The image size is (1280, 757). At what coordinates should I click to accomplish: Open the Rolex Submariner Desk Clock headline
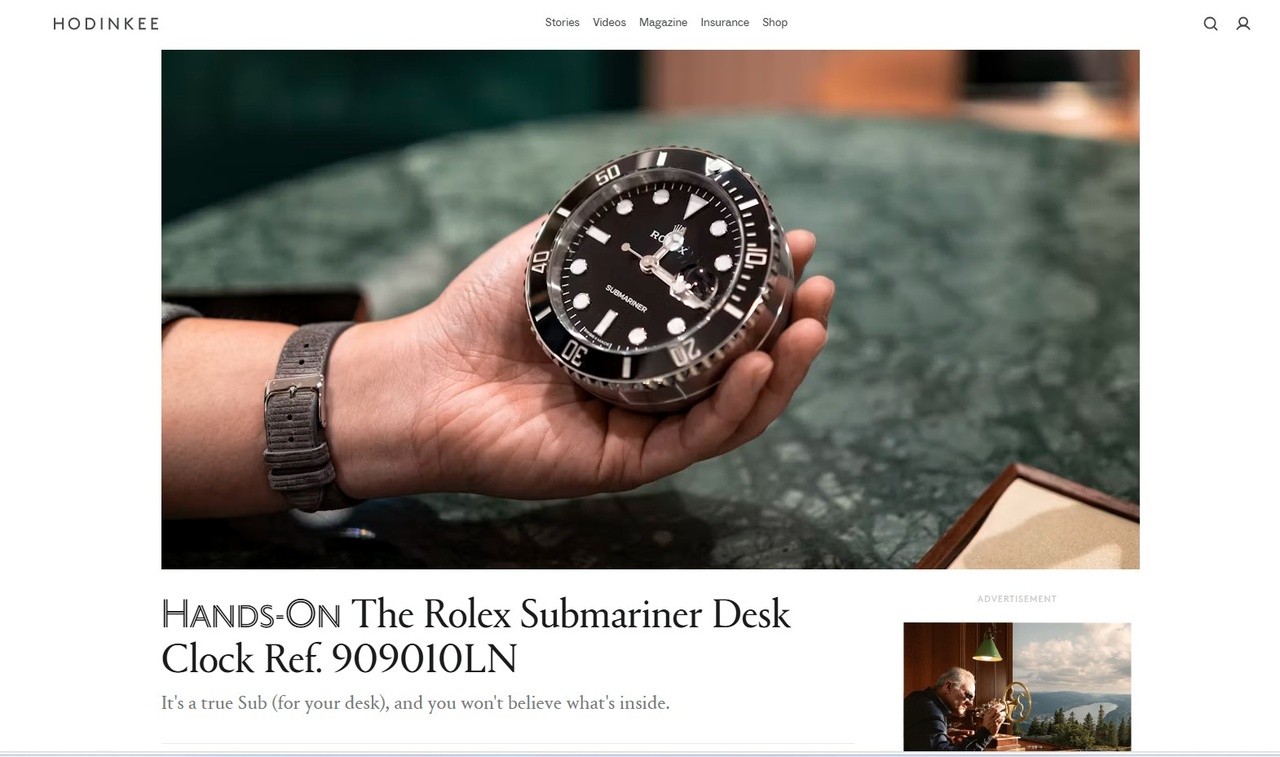pyautogui.click(x=476, y=636)
